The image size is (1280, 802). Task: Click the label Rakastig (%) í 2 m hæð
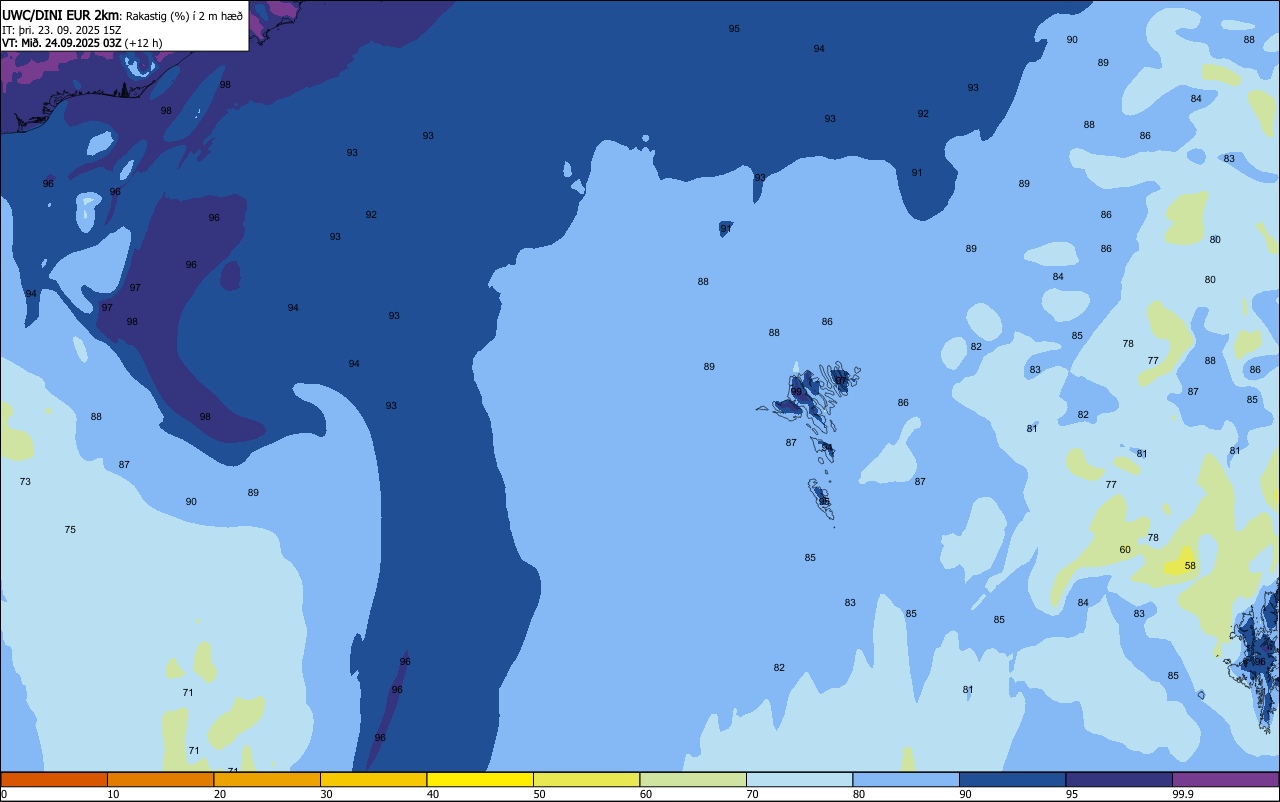click(184, 16)
